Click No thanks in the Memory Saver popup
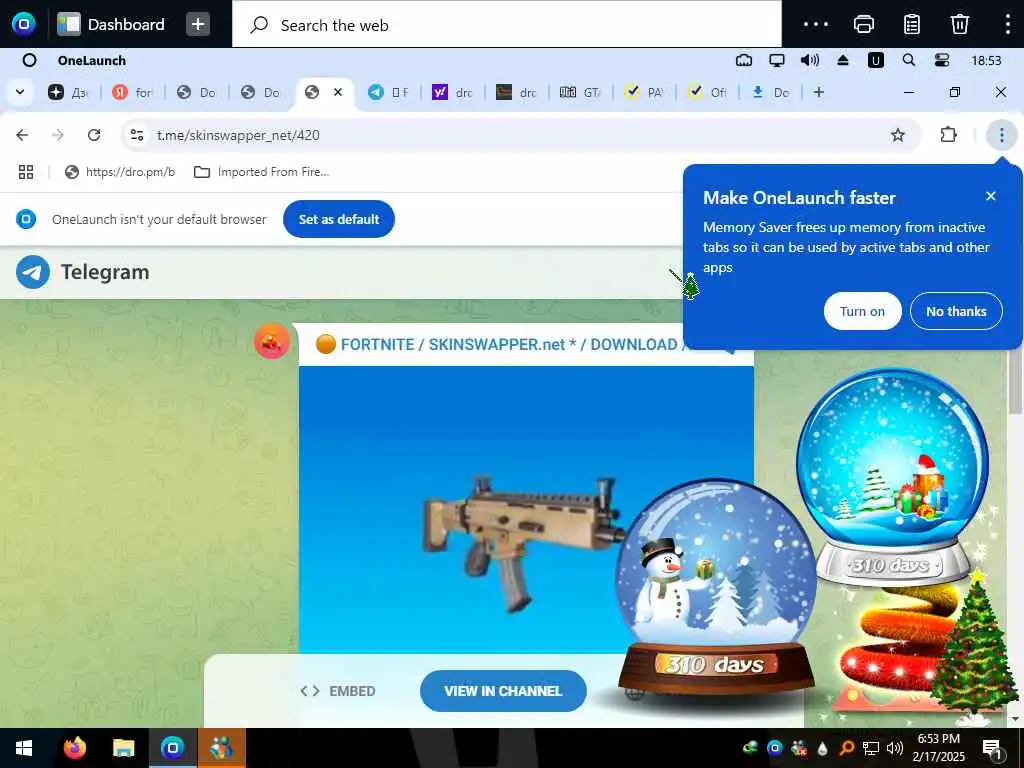The width and height of the screenshot is (1024, 768). click(x=956, y=312)
